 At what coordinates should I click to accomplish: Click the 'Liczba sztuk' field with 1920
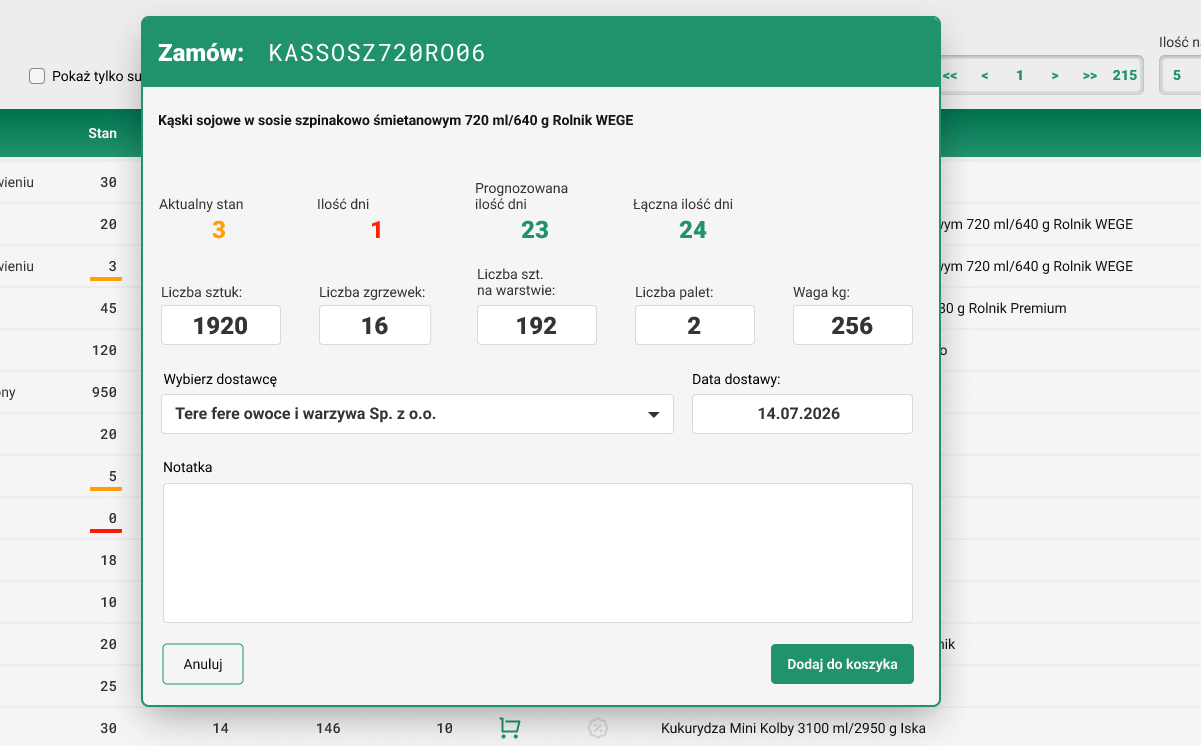[221, 326]
